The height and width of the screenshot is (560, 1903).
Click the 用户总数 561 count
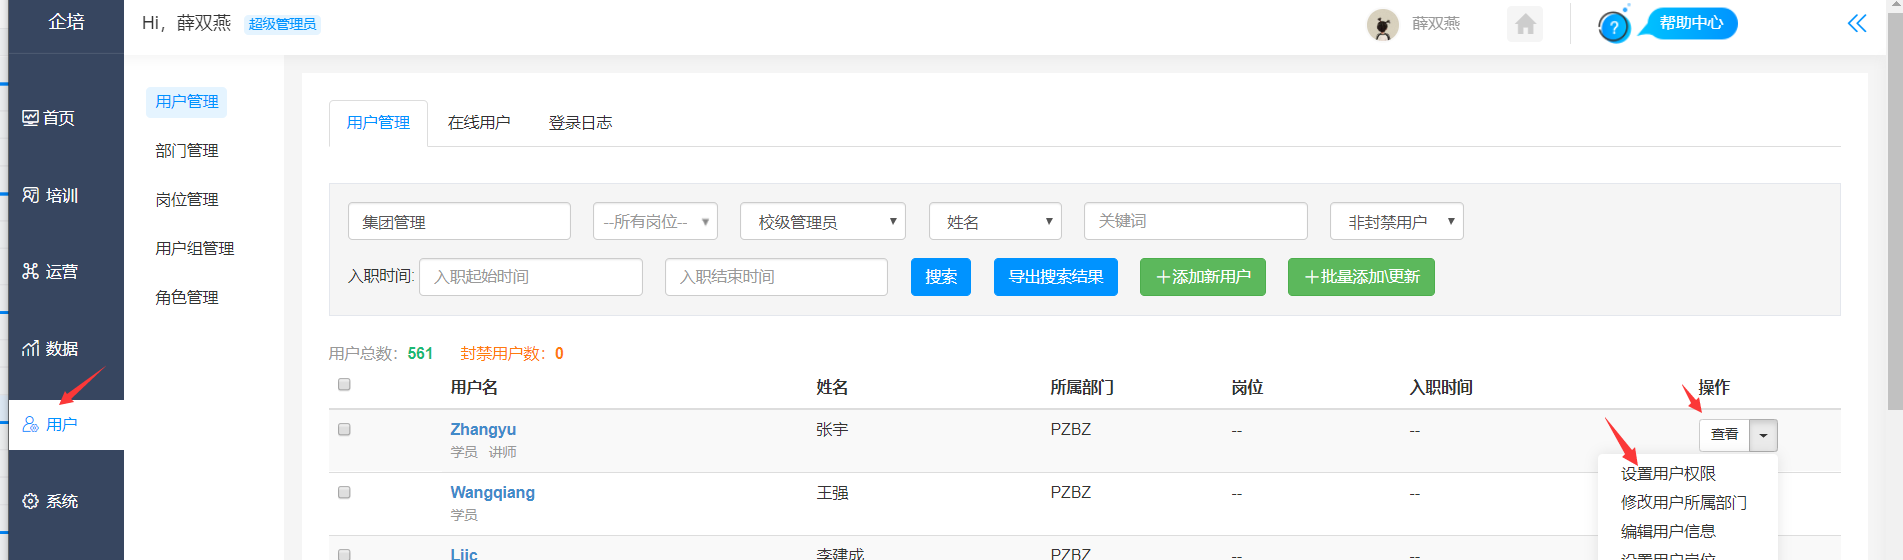click(381, 354)
